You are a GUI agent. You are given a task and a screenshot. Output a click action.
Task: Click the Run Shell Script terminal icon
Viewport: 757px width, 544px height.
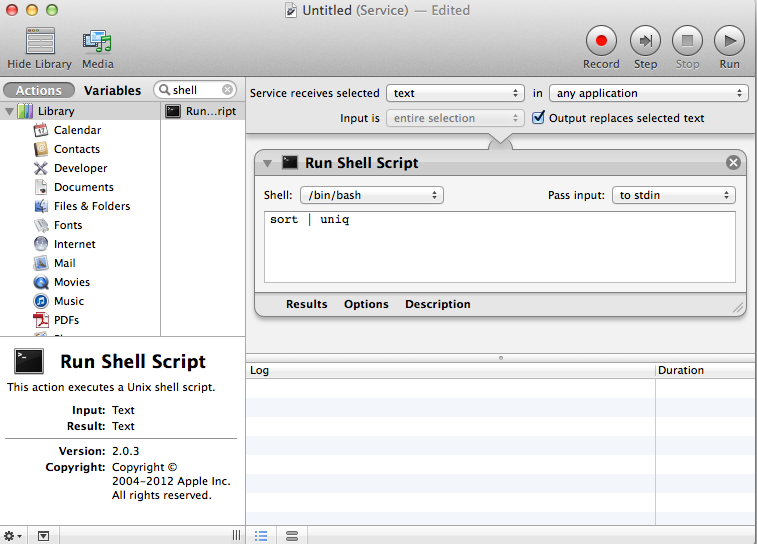pyautogui.click(x=290, y=162)
